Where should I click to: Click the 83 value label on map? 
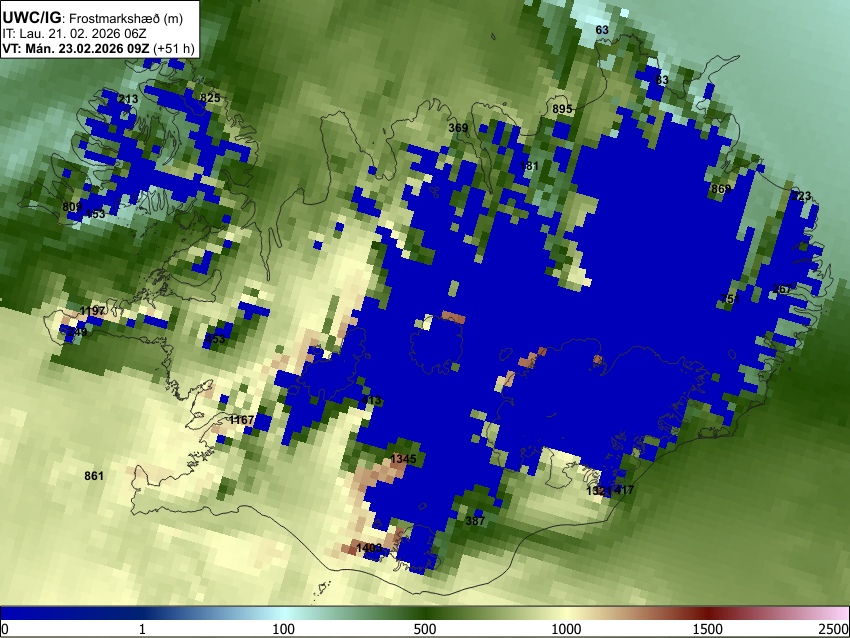click(662, 80)
